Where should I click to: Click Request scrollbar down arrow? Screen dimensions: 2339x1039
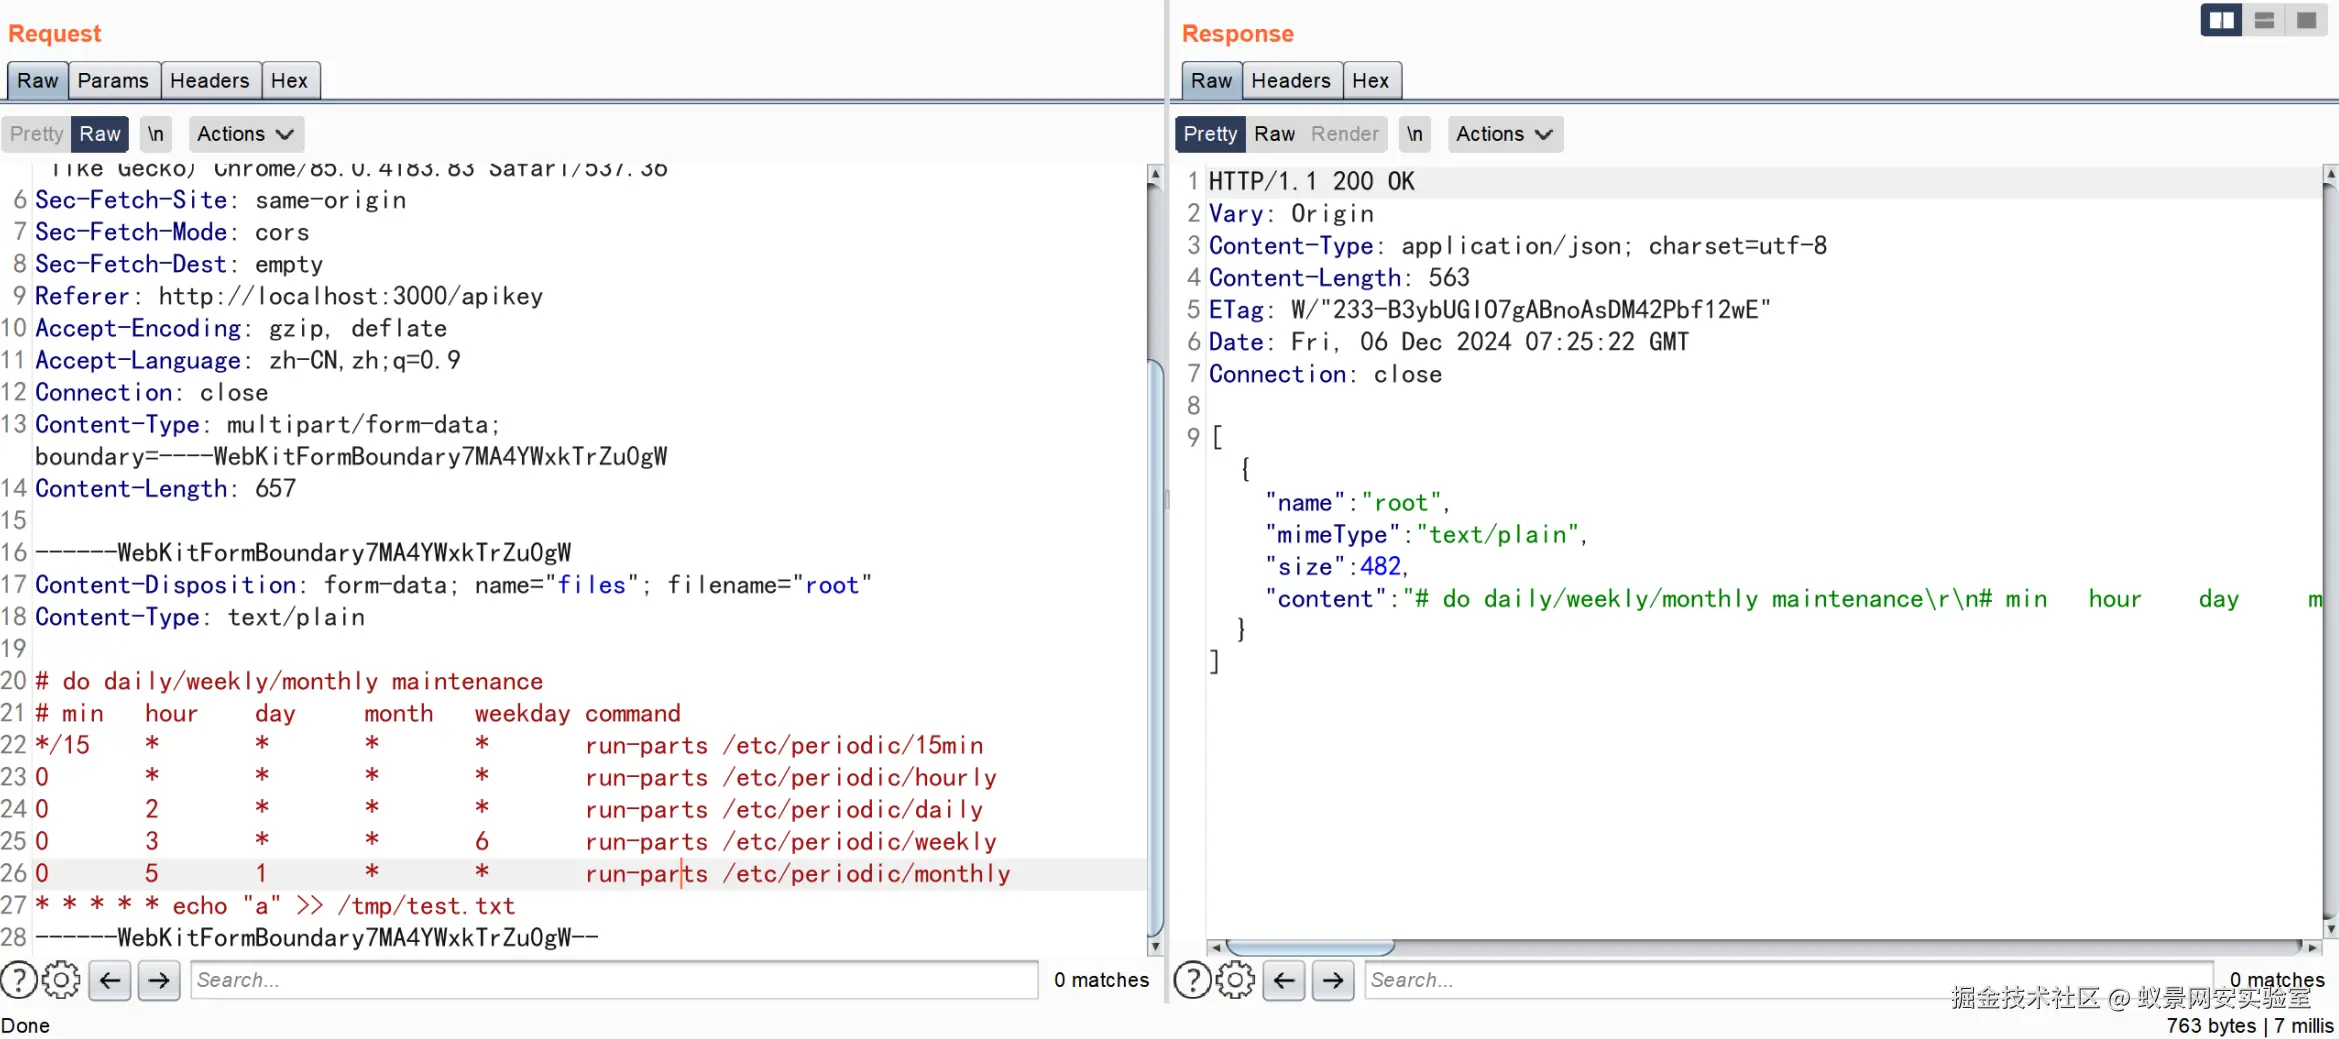click(1155, 946)
